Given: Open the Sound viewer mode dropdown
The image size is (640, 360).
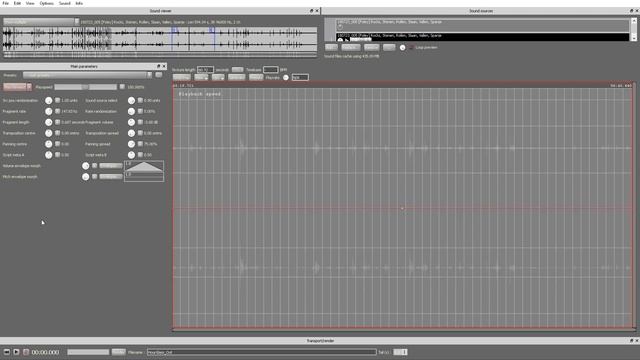Looking at the screenshot, I should (x=41, y=22).
